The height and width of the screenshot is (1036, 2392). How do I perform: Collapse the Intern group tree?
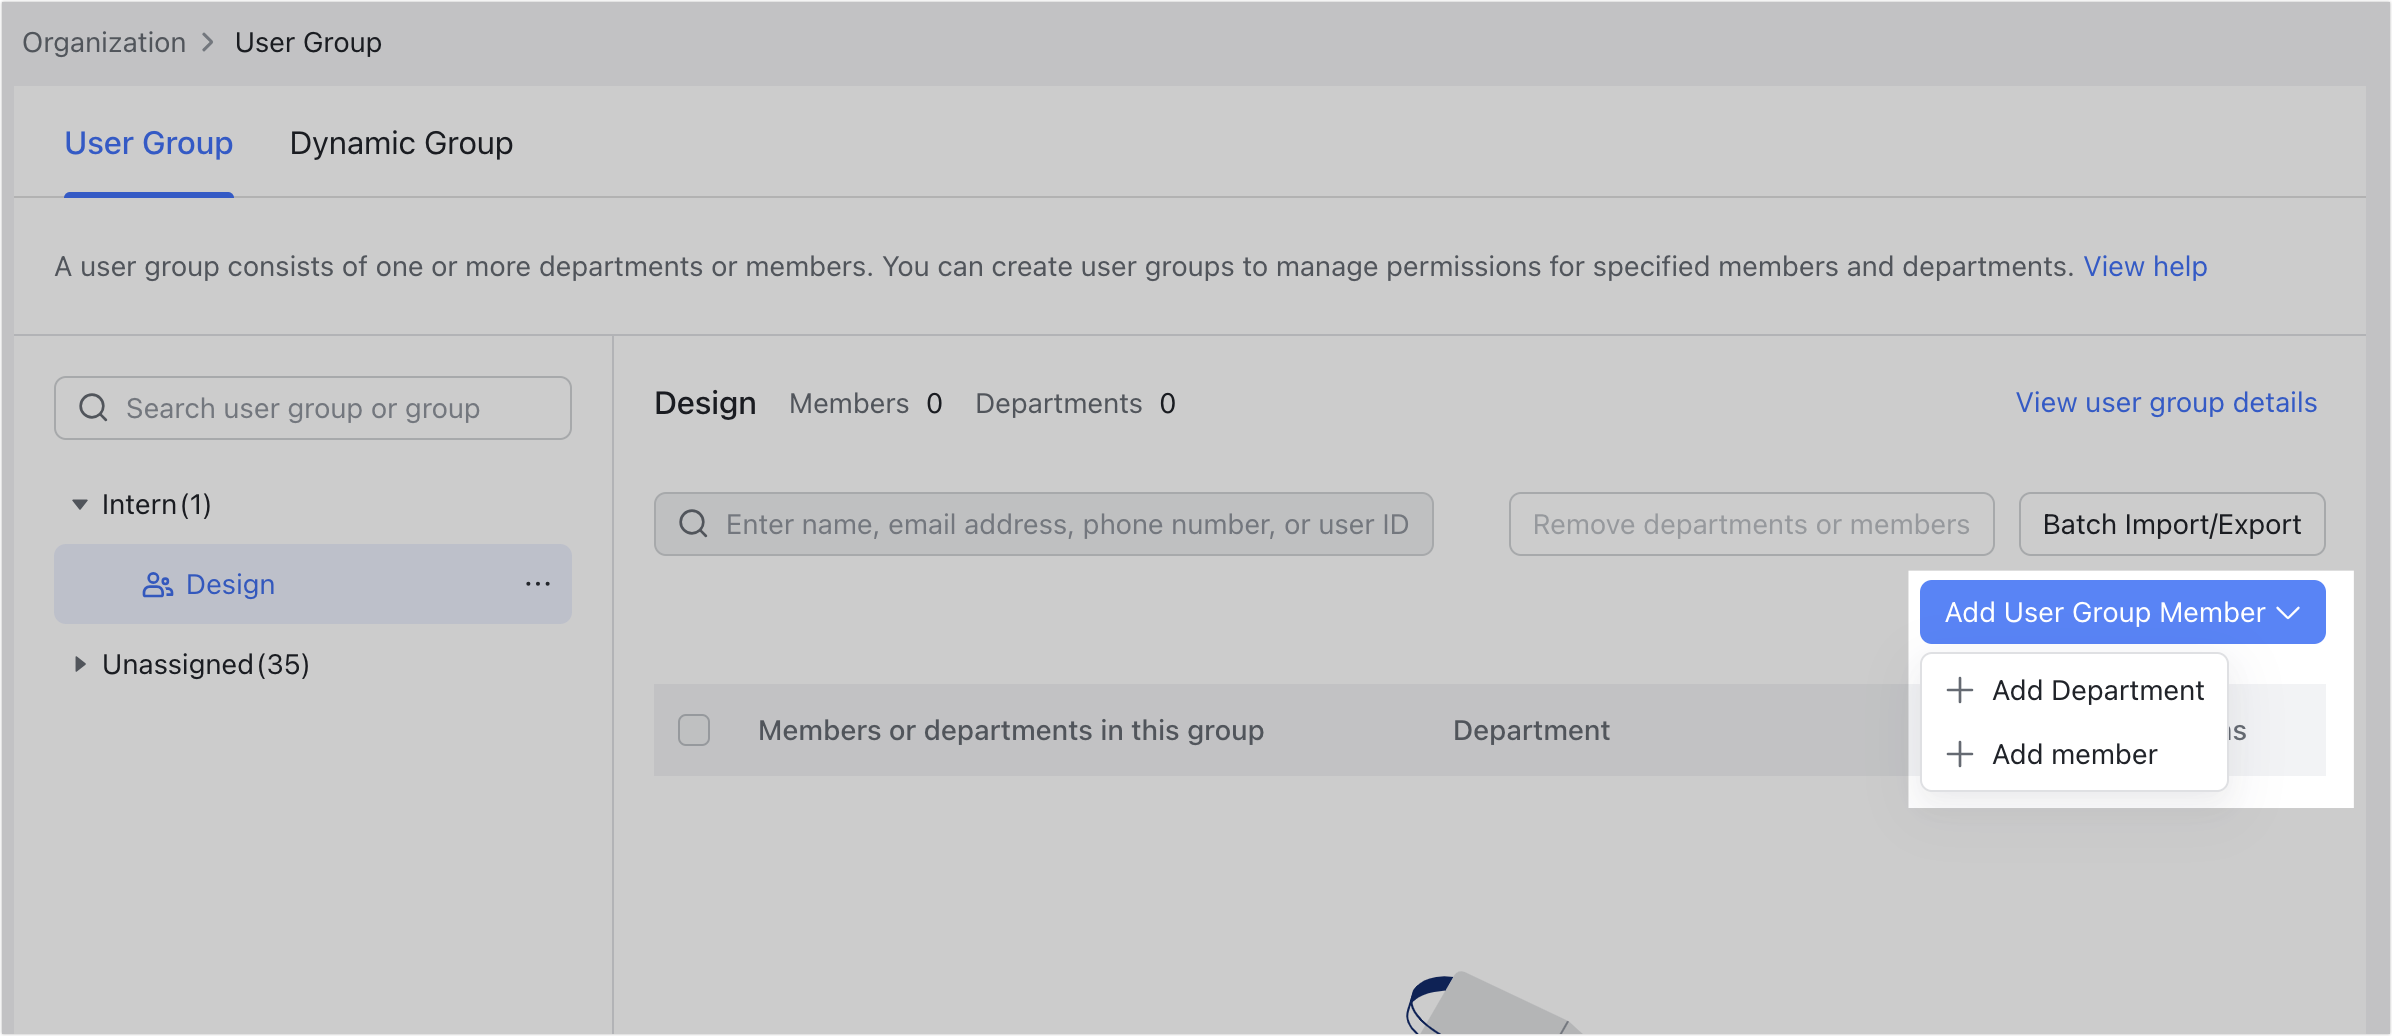click(80, 504)
